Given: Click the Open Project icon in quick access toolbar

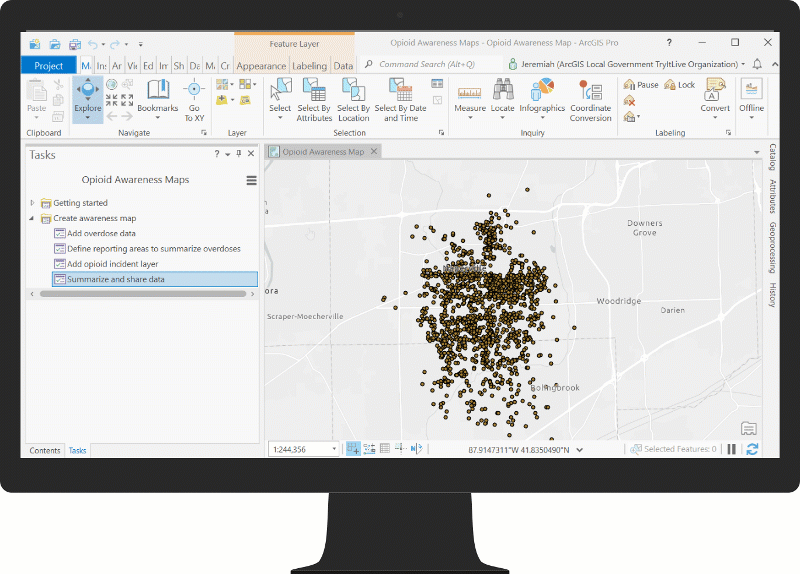Looking at the screenshot, I should coord(55,44).
